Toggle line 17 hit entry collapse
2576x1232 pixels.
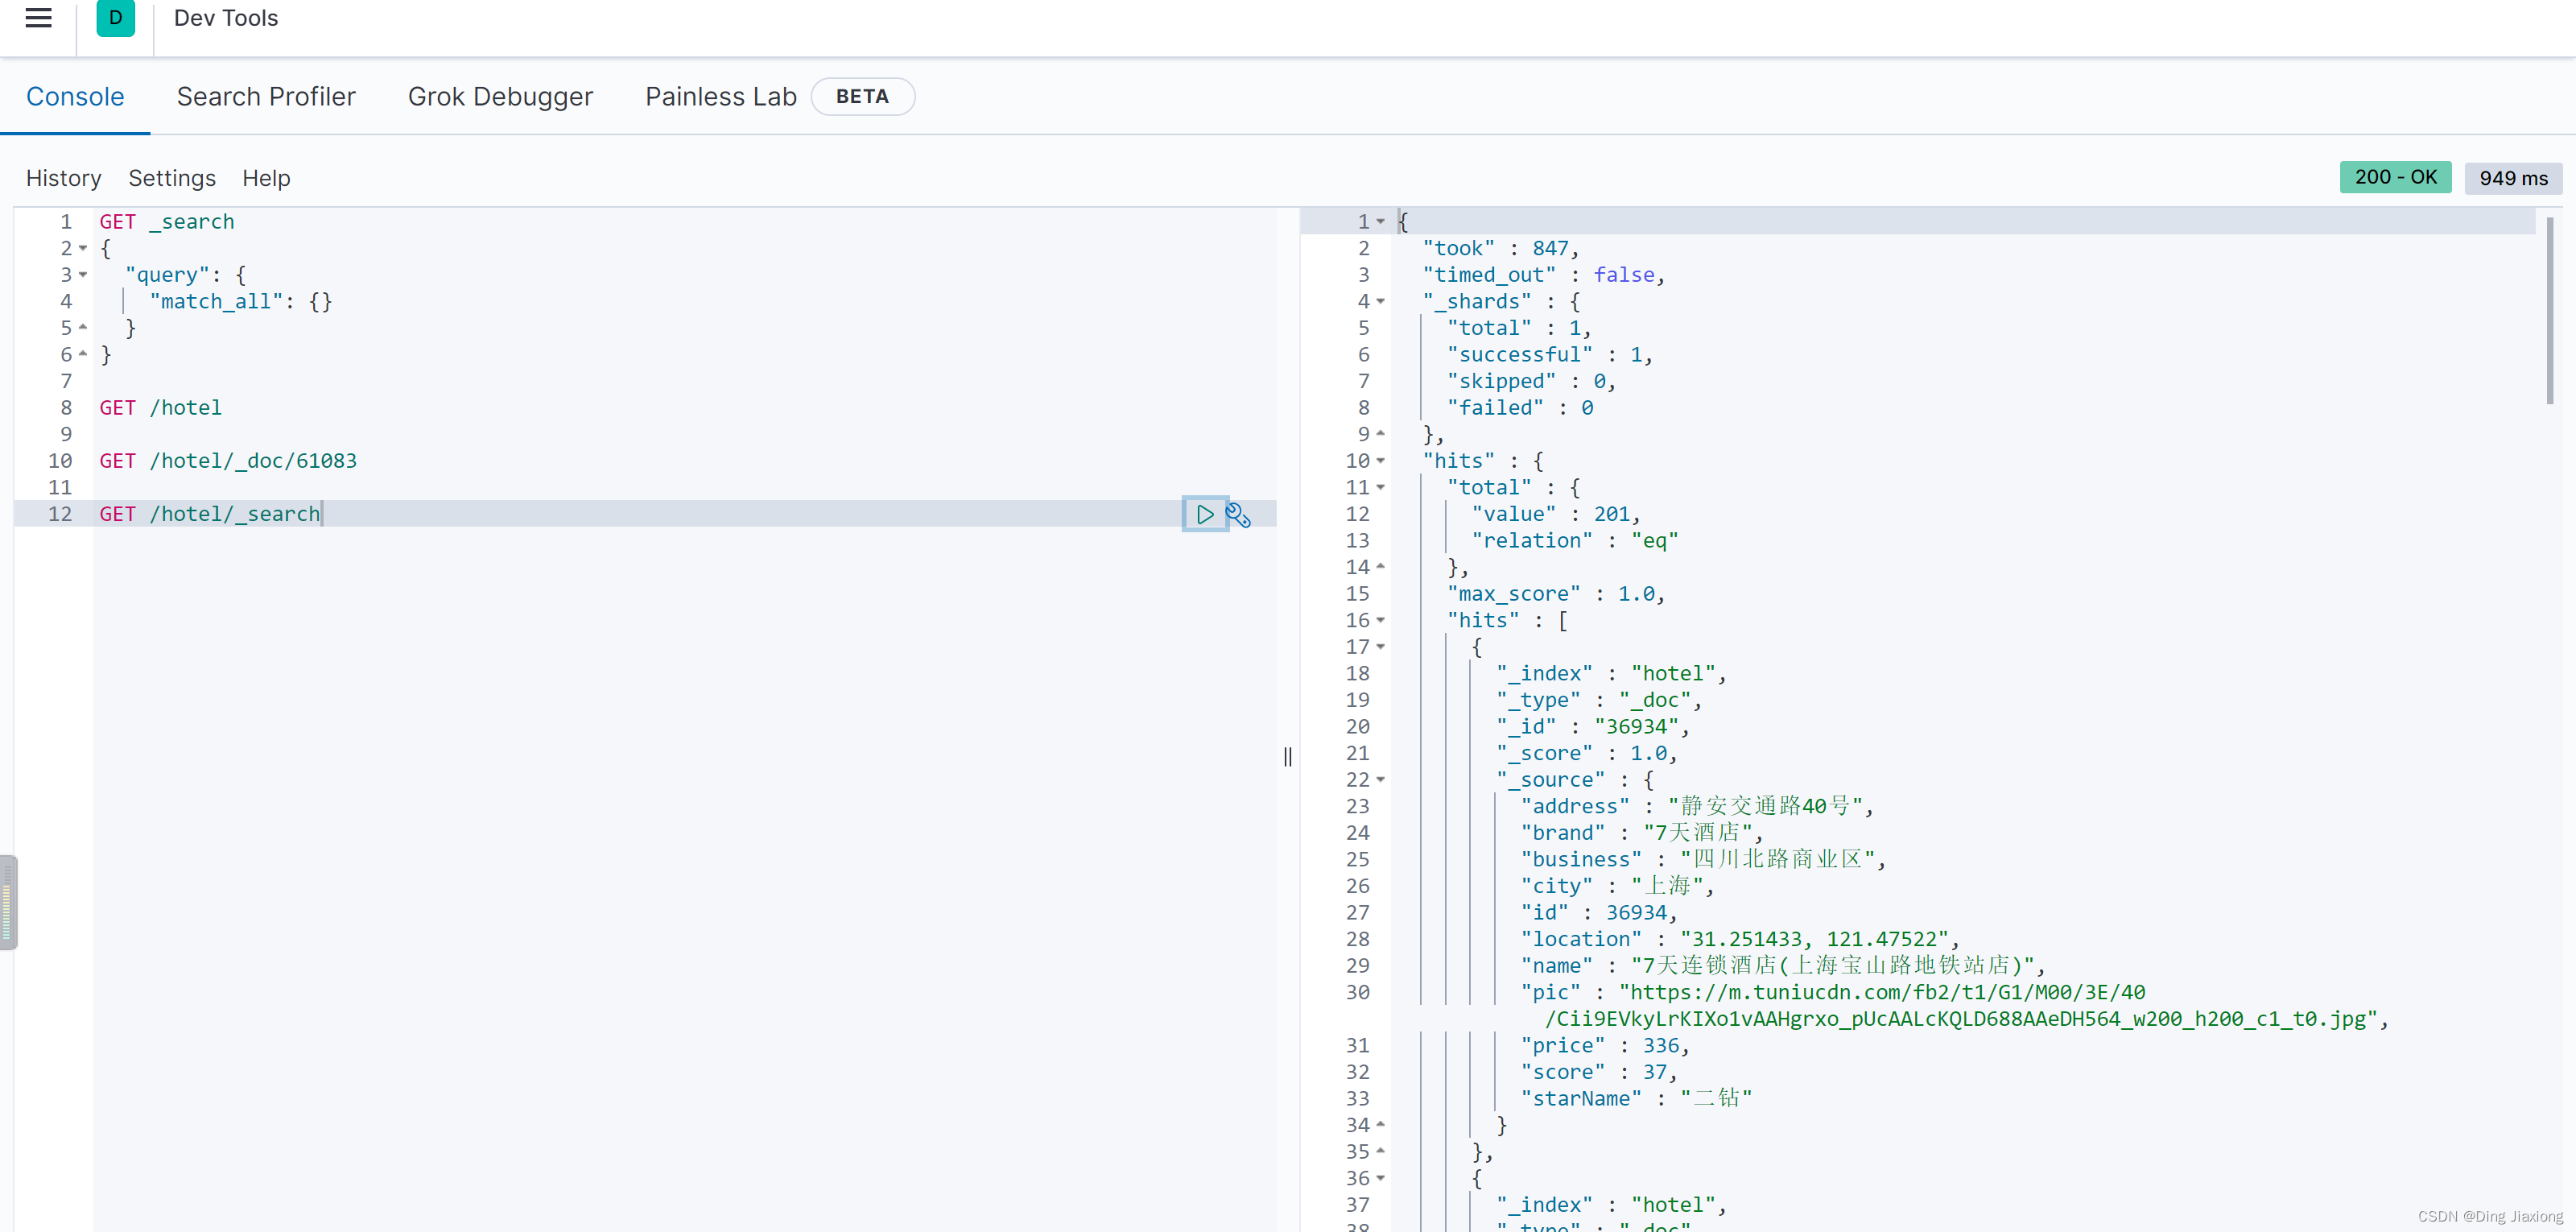point(1385,646)
